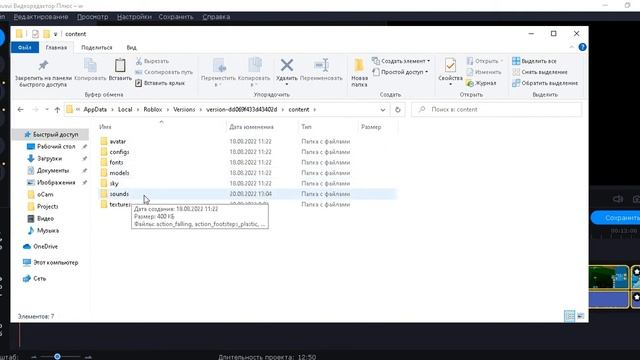640x360 pixels.
Task: Go back with the left arrow
Action: click(x=20, y=109)
